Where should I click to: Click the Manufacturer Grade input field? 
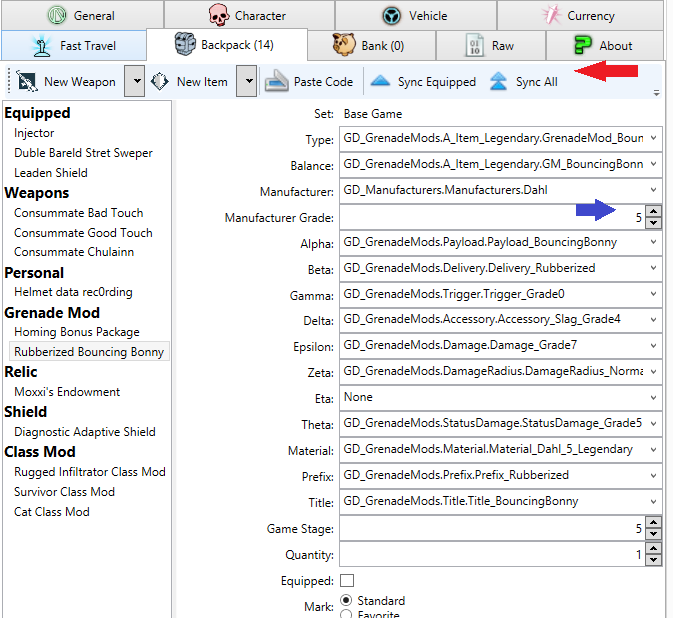492,217
